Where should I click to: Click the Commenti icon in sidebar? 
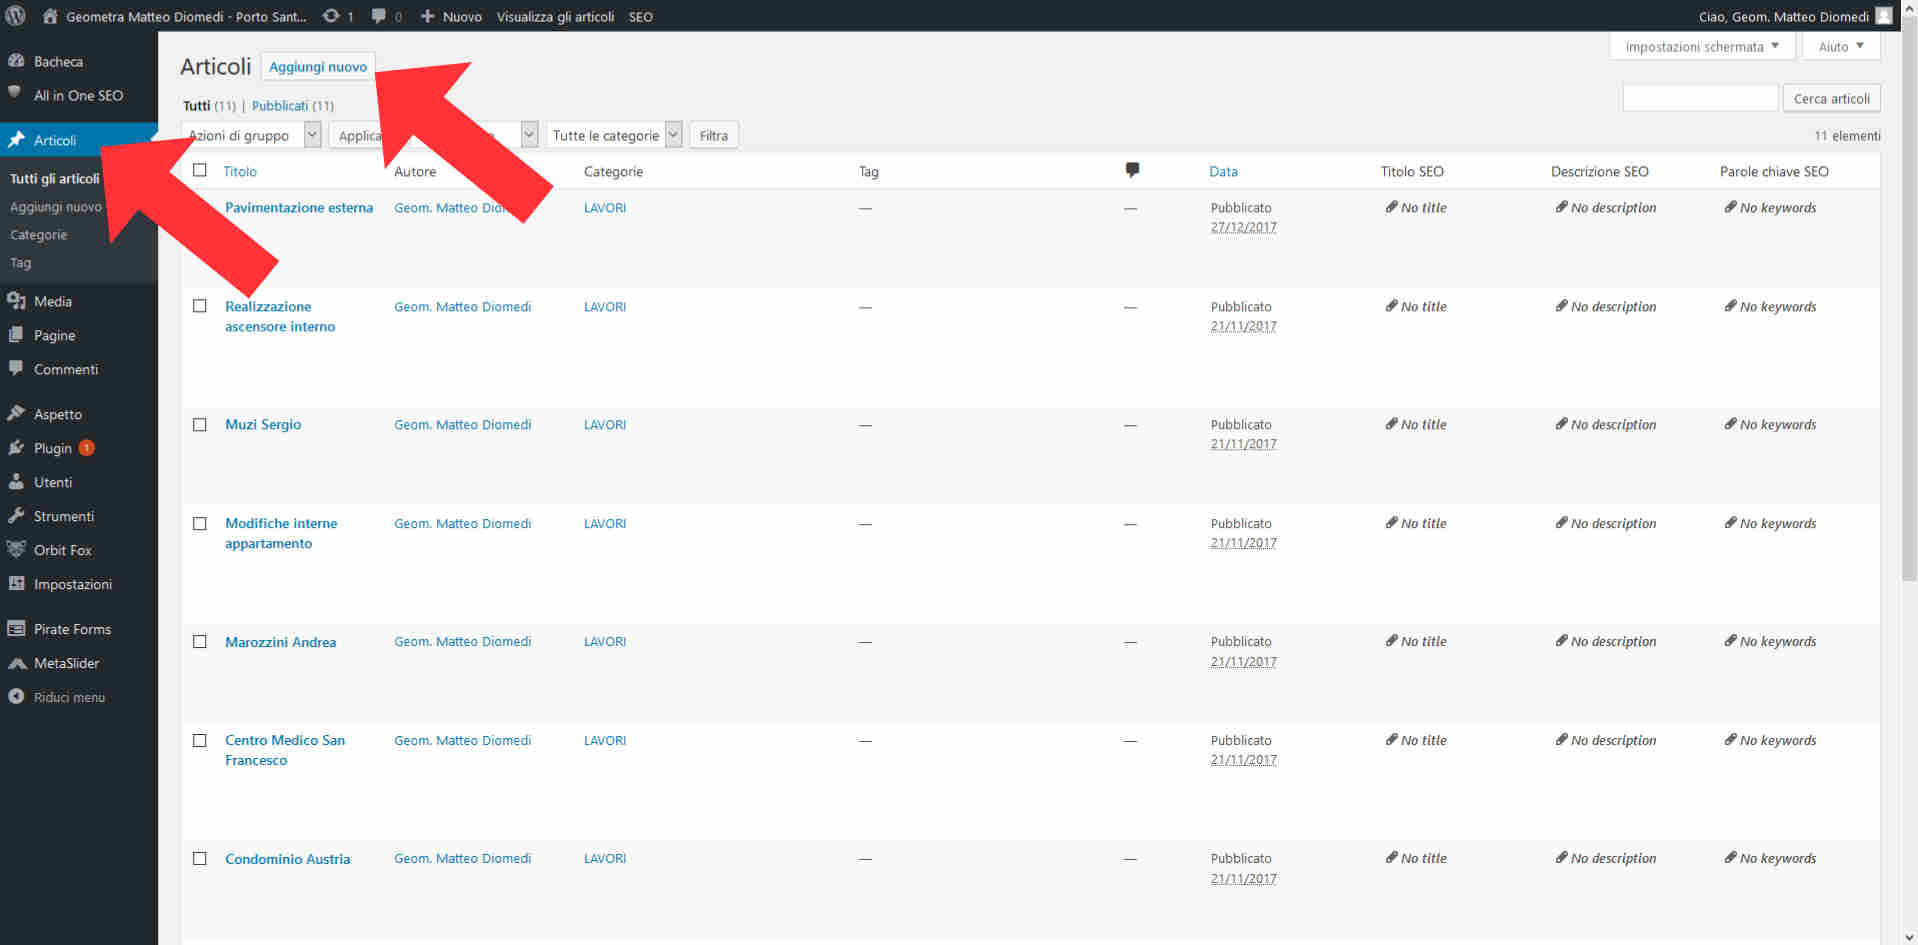point(16,368)
